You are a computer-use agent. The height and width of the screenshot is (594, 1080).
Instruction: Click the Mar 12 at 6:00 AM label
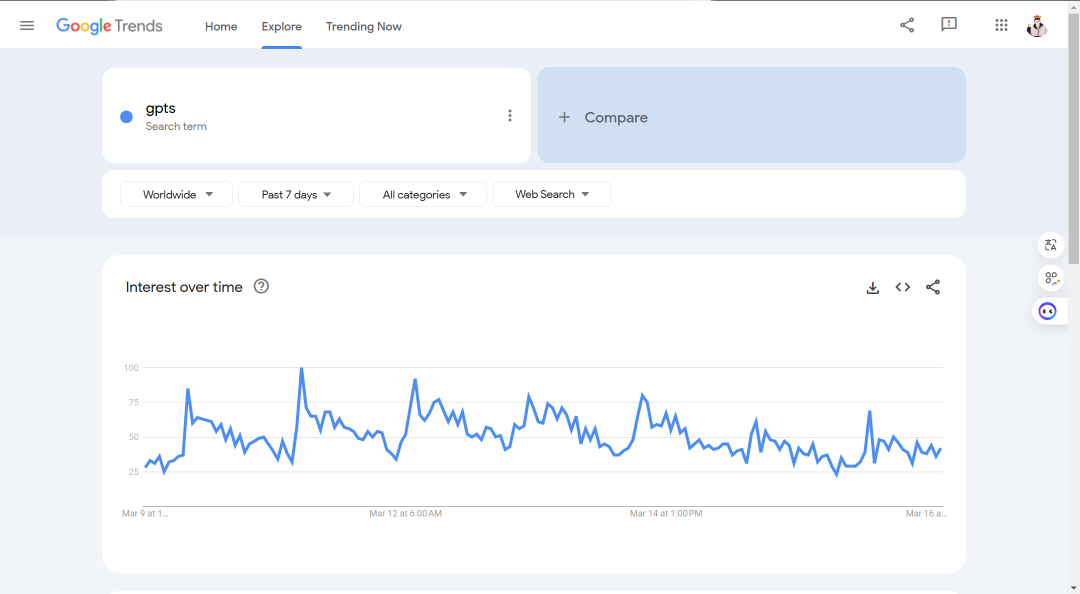click(x=406, y=513)
